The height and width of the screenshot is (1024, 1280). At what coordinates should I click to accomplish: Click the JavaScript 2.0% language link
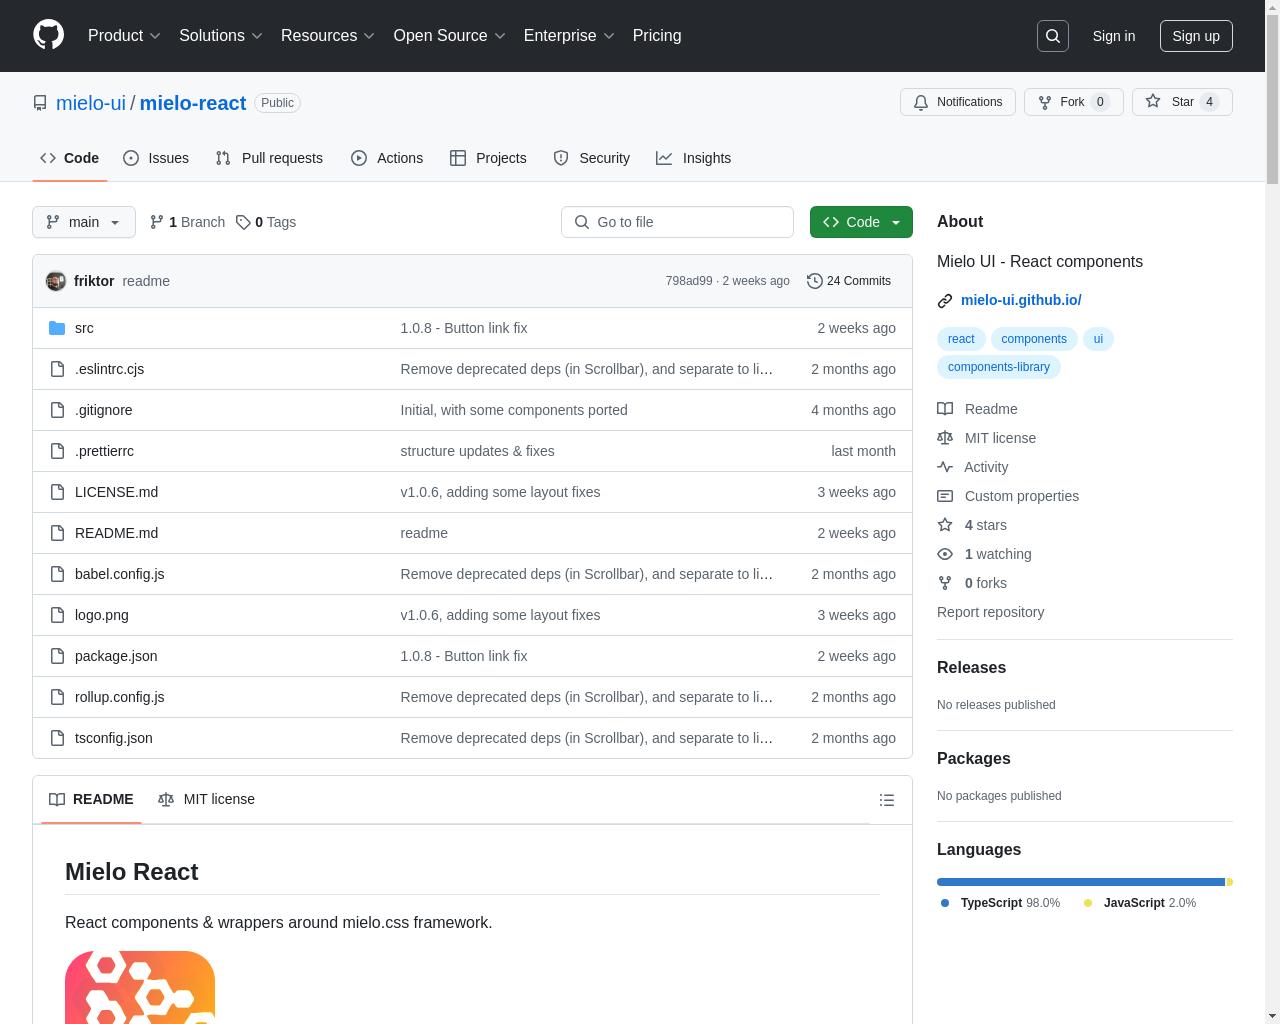pos(1140,903)
